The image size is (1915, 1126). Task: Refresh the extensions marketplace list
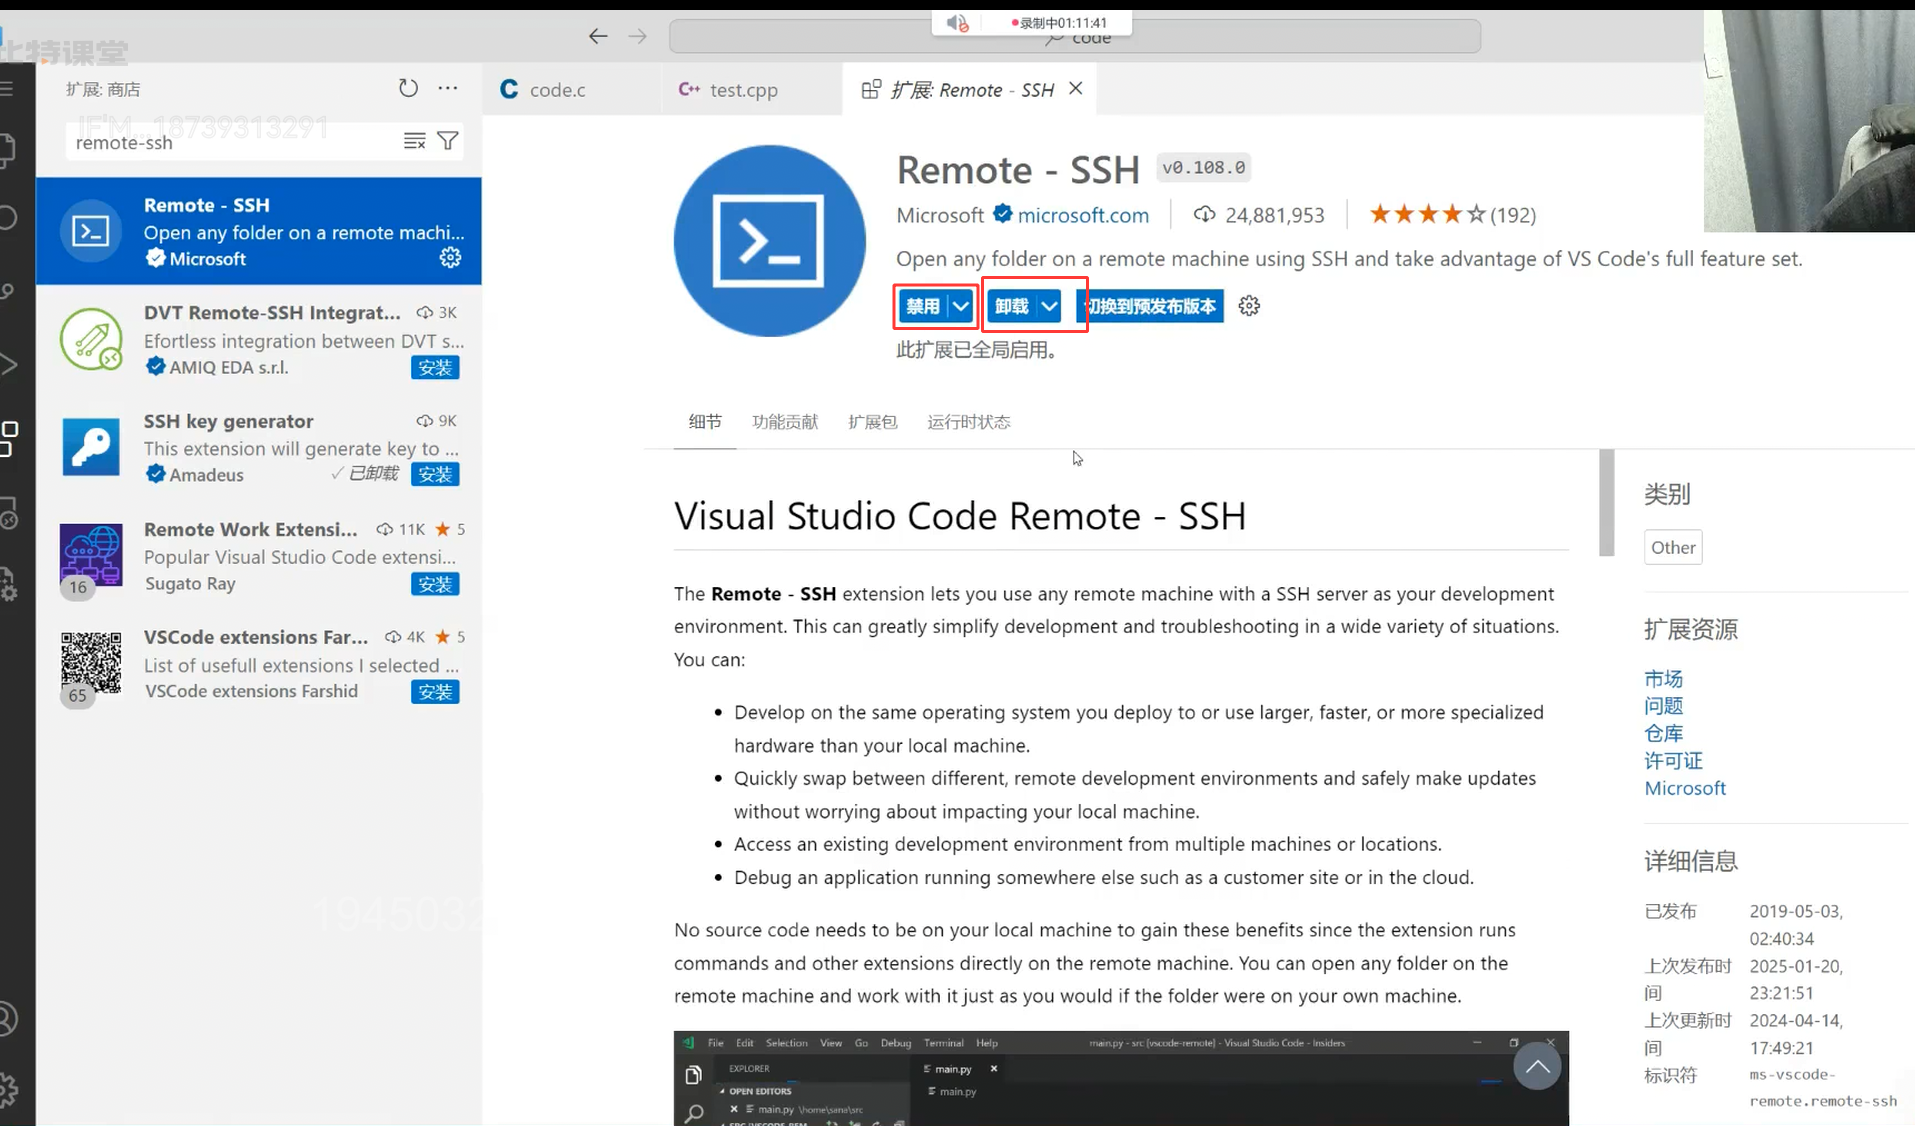(x=408, y=88)
